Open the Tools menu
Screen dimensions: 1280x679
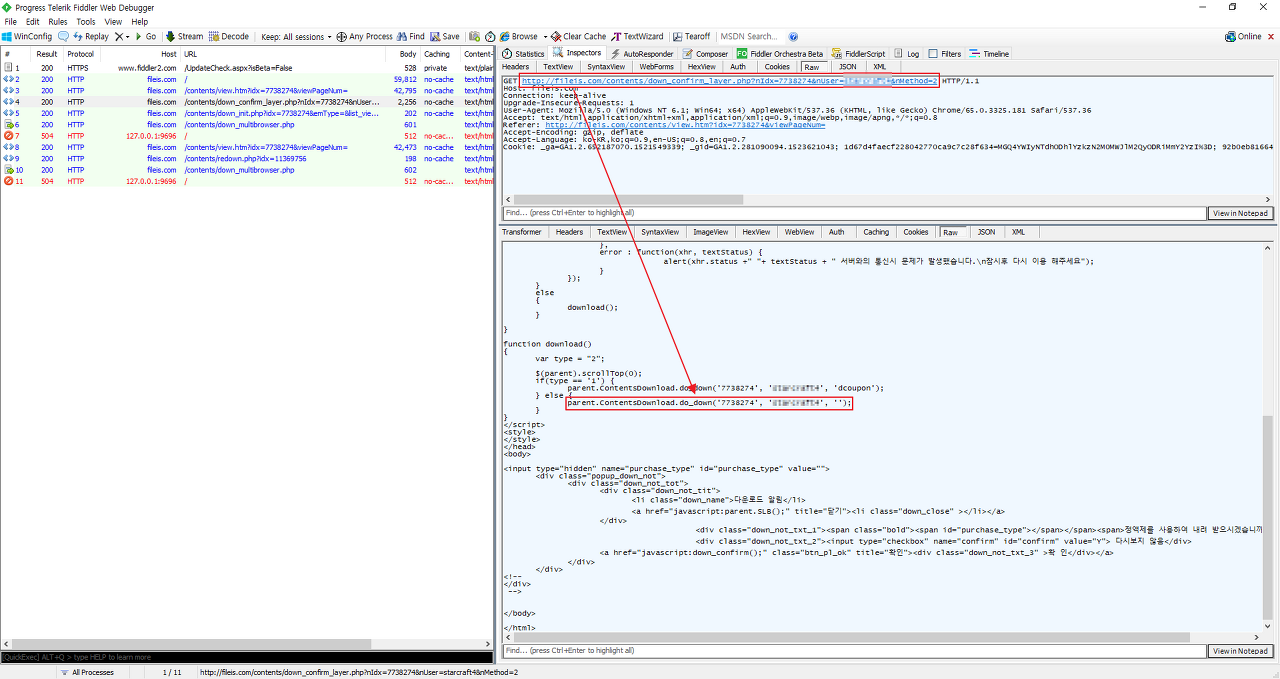86,21
